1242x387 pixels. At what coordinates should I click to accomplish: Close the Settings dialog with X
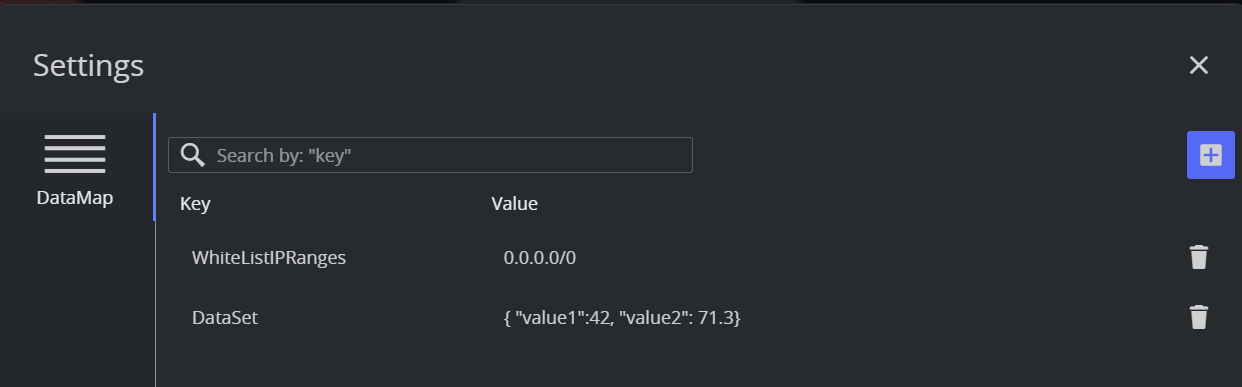click(x=1199, y=65)
